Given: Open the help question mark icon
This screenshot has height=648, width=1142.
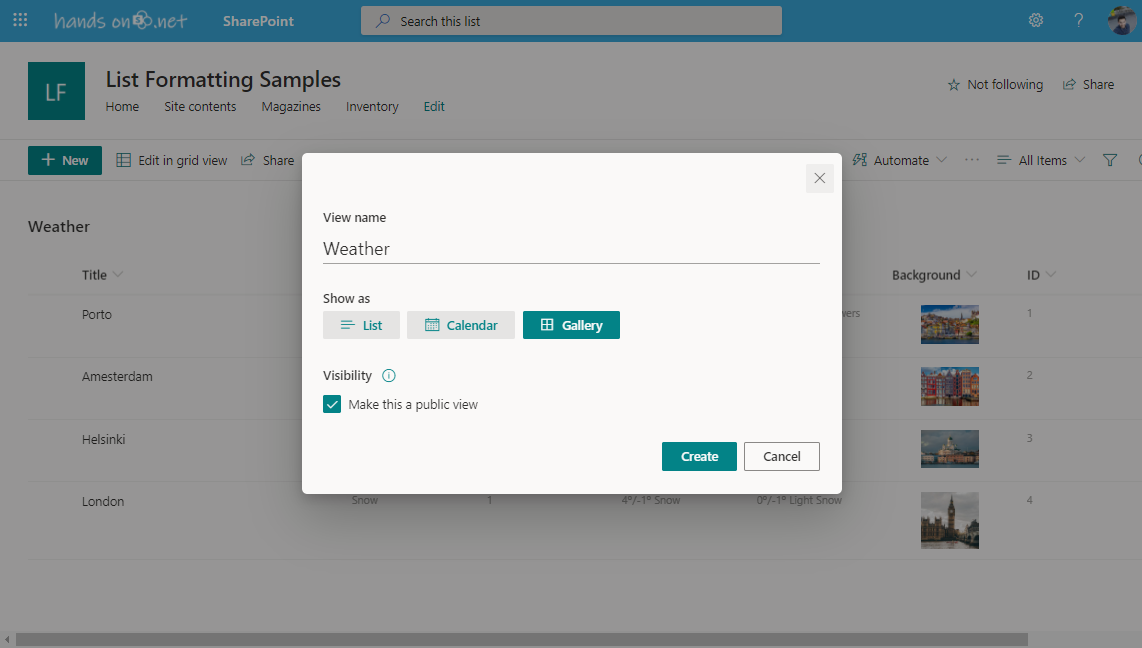Looking at the screenshot, I should pyautogui.click(x=1078, y=20).
